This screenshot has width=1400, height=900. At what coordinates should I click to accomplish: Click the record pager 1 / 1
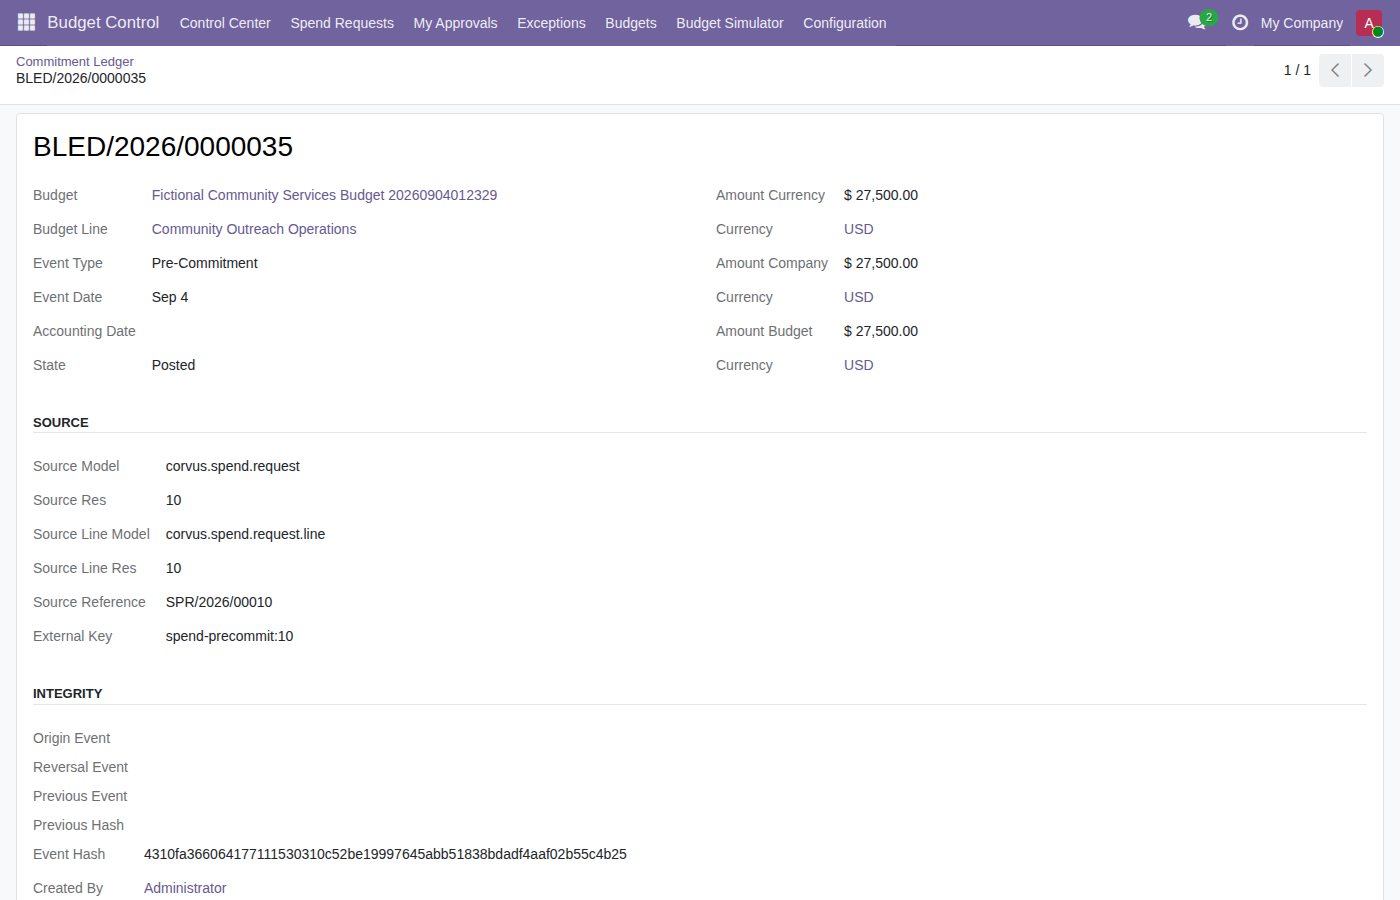tap(1297, 70)
